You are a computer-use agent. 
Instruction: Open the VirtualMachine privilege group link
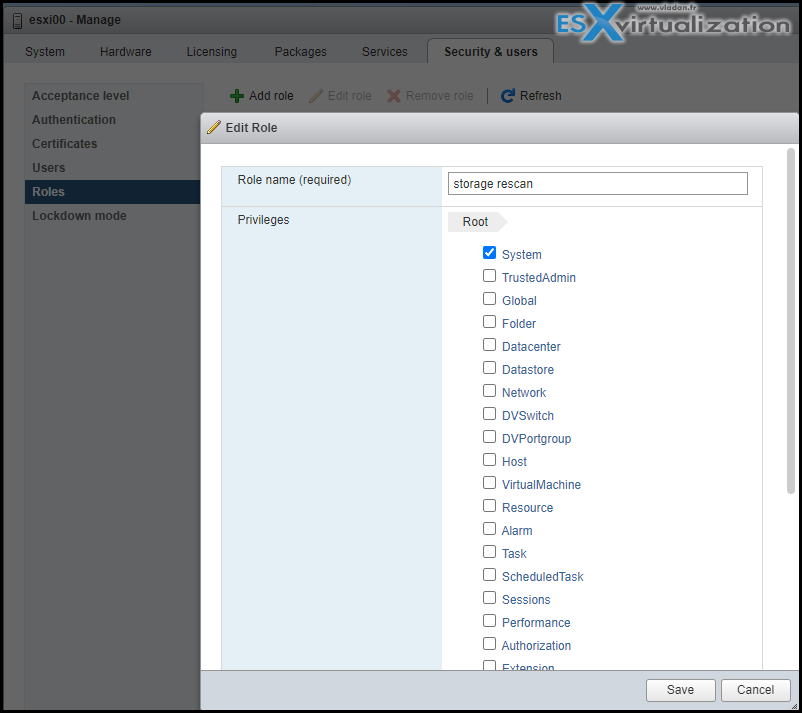coord(541,485)
